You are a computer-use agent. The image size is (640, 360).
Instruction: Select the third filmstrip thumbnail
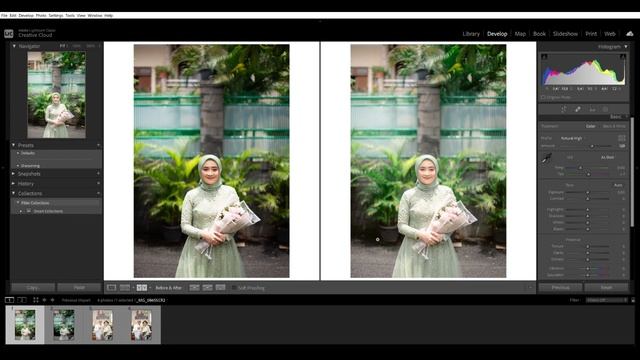coord(102,325)
